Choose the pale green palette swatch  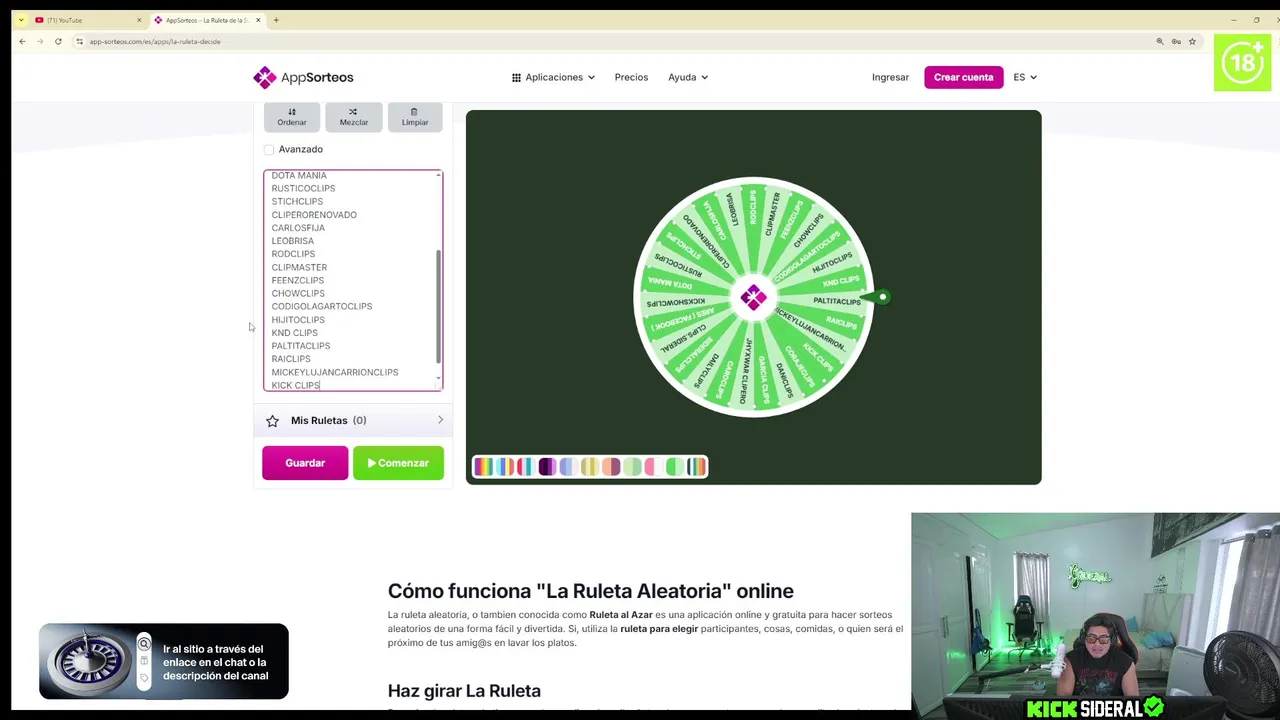click(x=632, y=466)
